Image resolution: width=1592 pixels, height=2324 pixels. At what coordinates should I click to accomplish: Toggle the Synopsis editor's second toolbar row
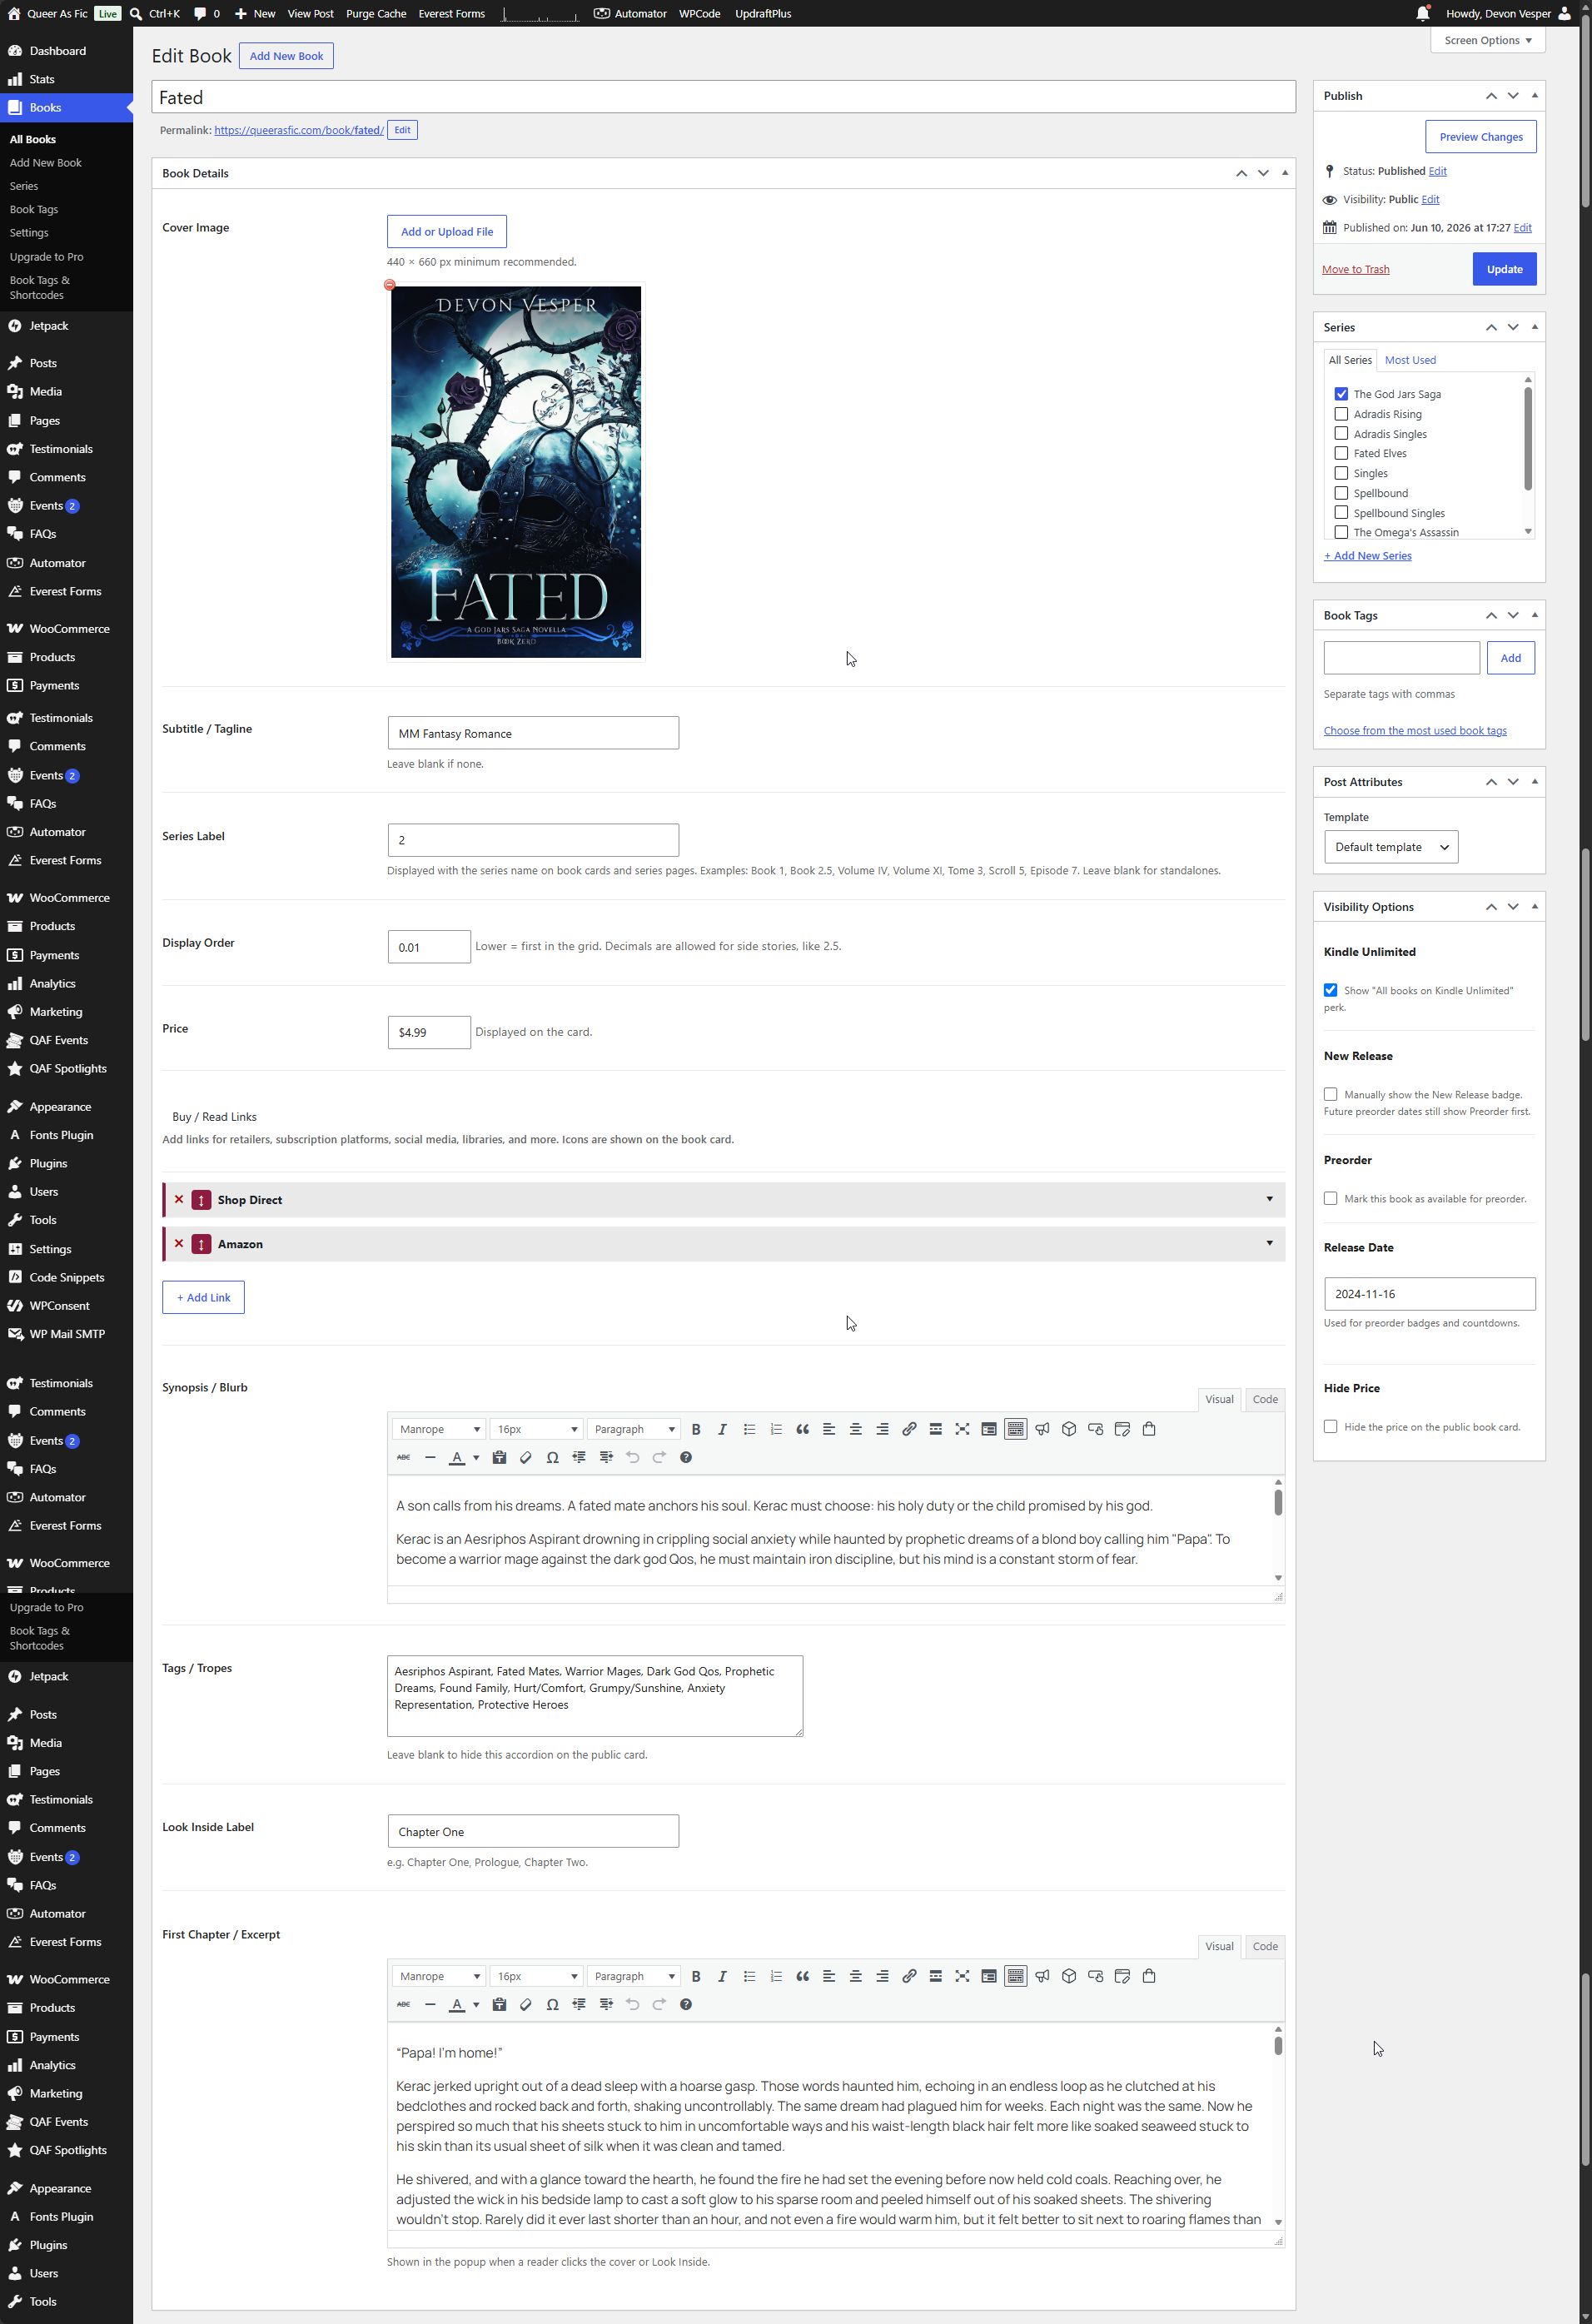1015,1429
